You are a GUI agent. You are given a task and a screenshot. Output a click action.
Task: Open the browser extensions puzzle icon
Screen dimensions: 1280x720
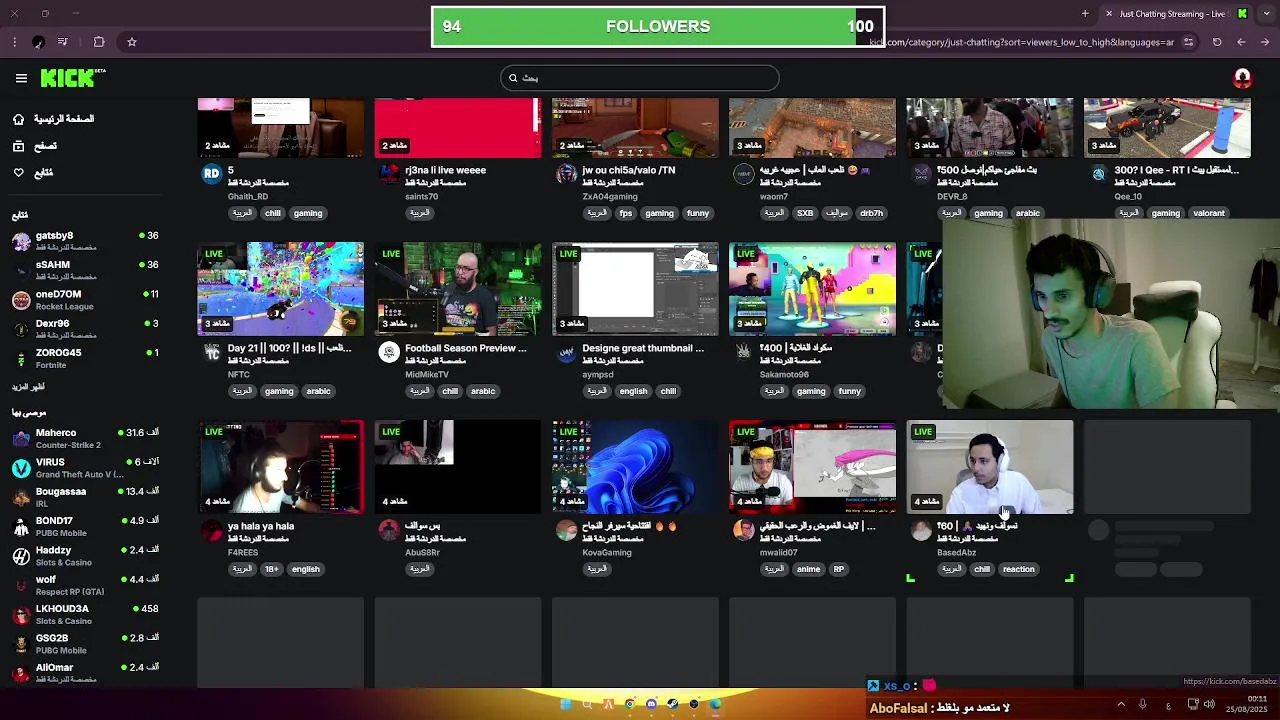99,42
